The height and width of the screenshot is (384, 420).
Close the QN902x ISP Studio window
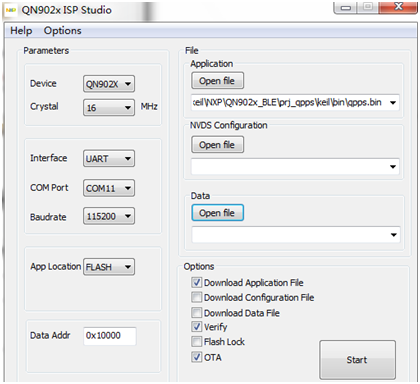[x=398, y=7]
